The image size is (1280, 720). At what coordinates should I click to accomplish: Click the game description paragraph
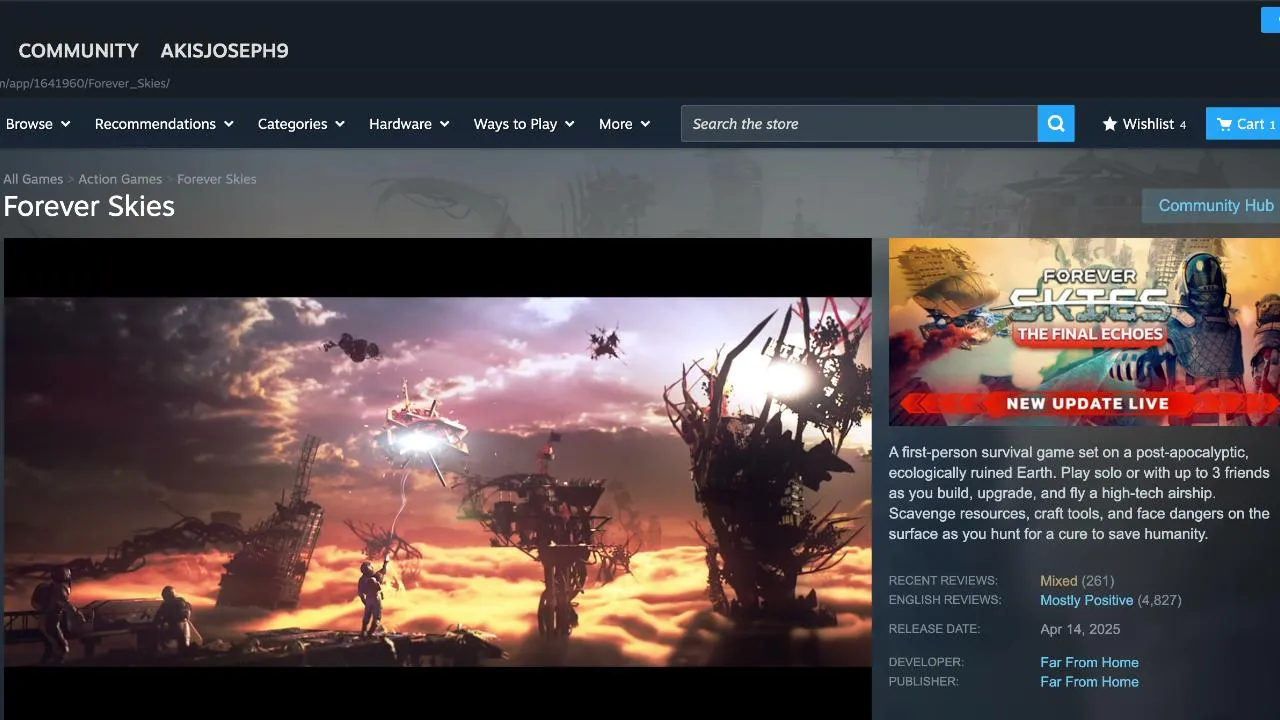1079,493
